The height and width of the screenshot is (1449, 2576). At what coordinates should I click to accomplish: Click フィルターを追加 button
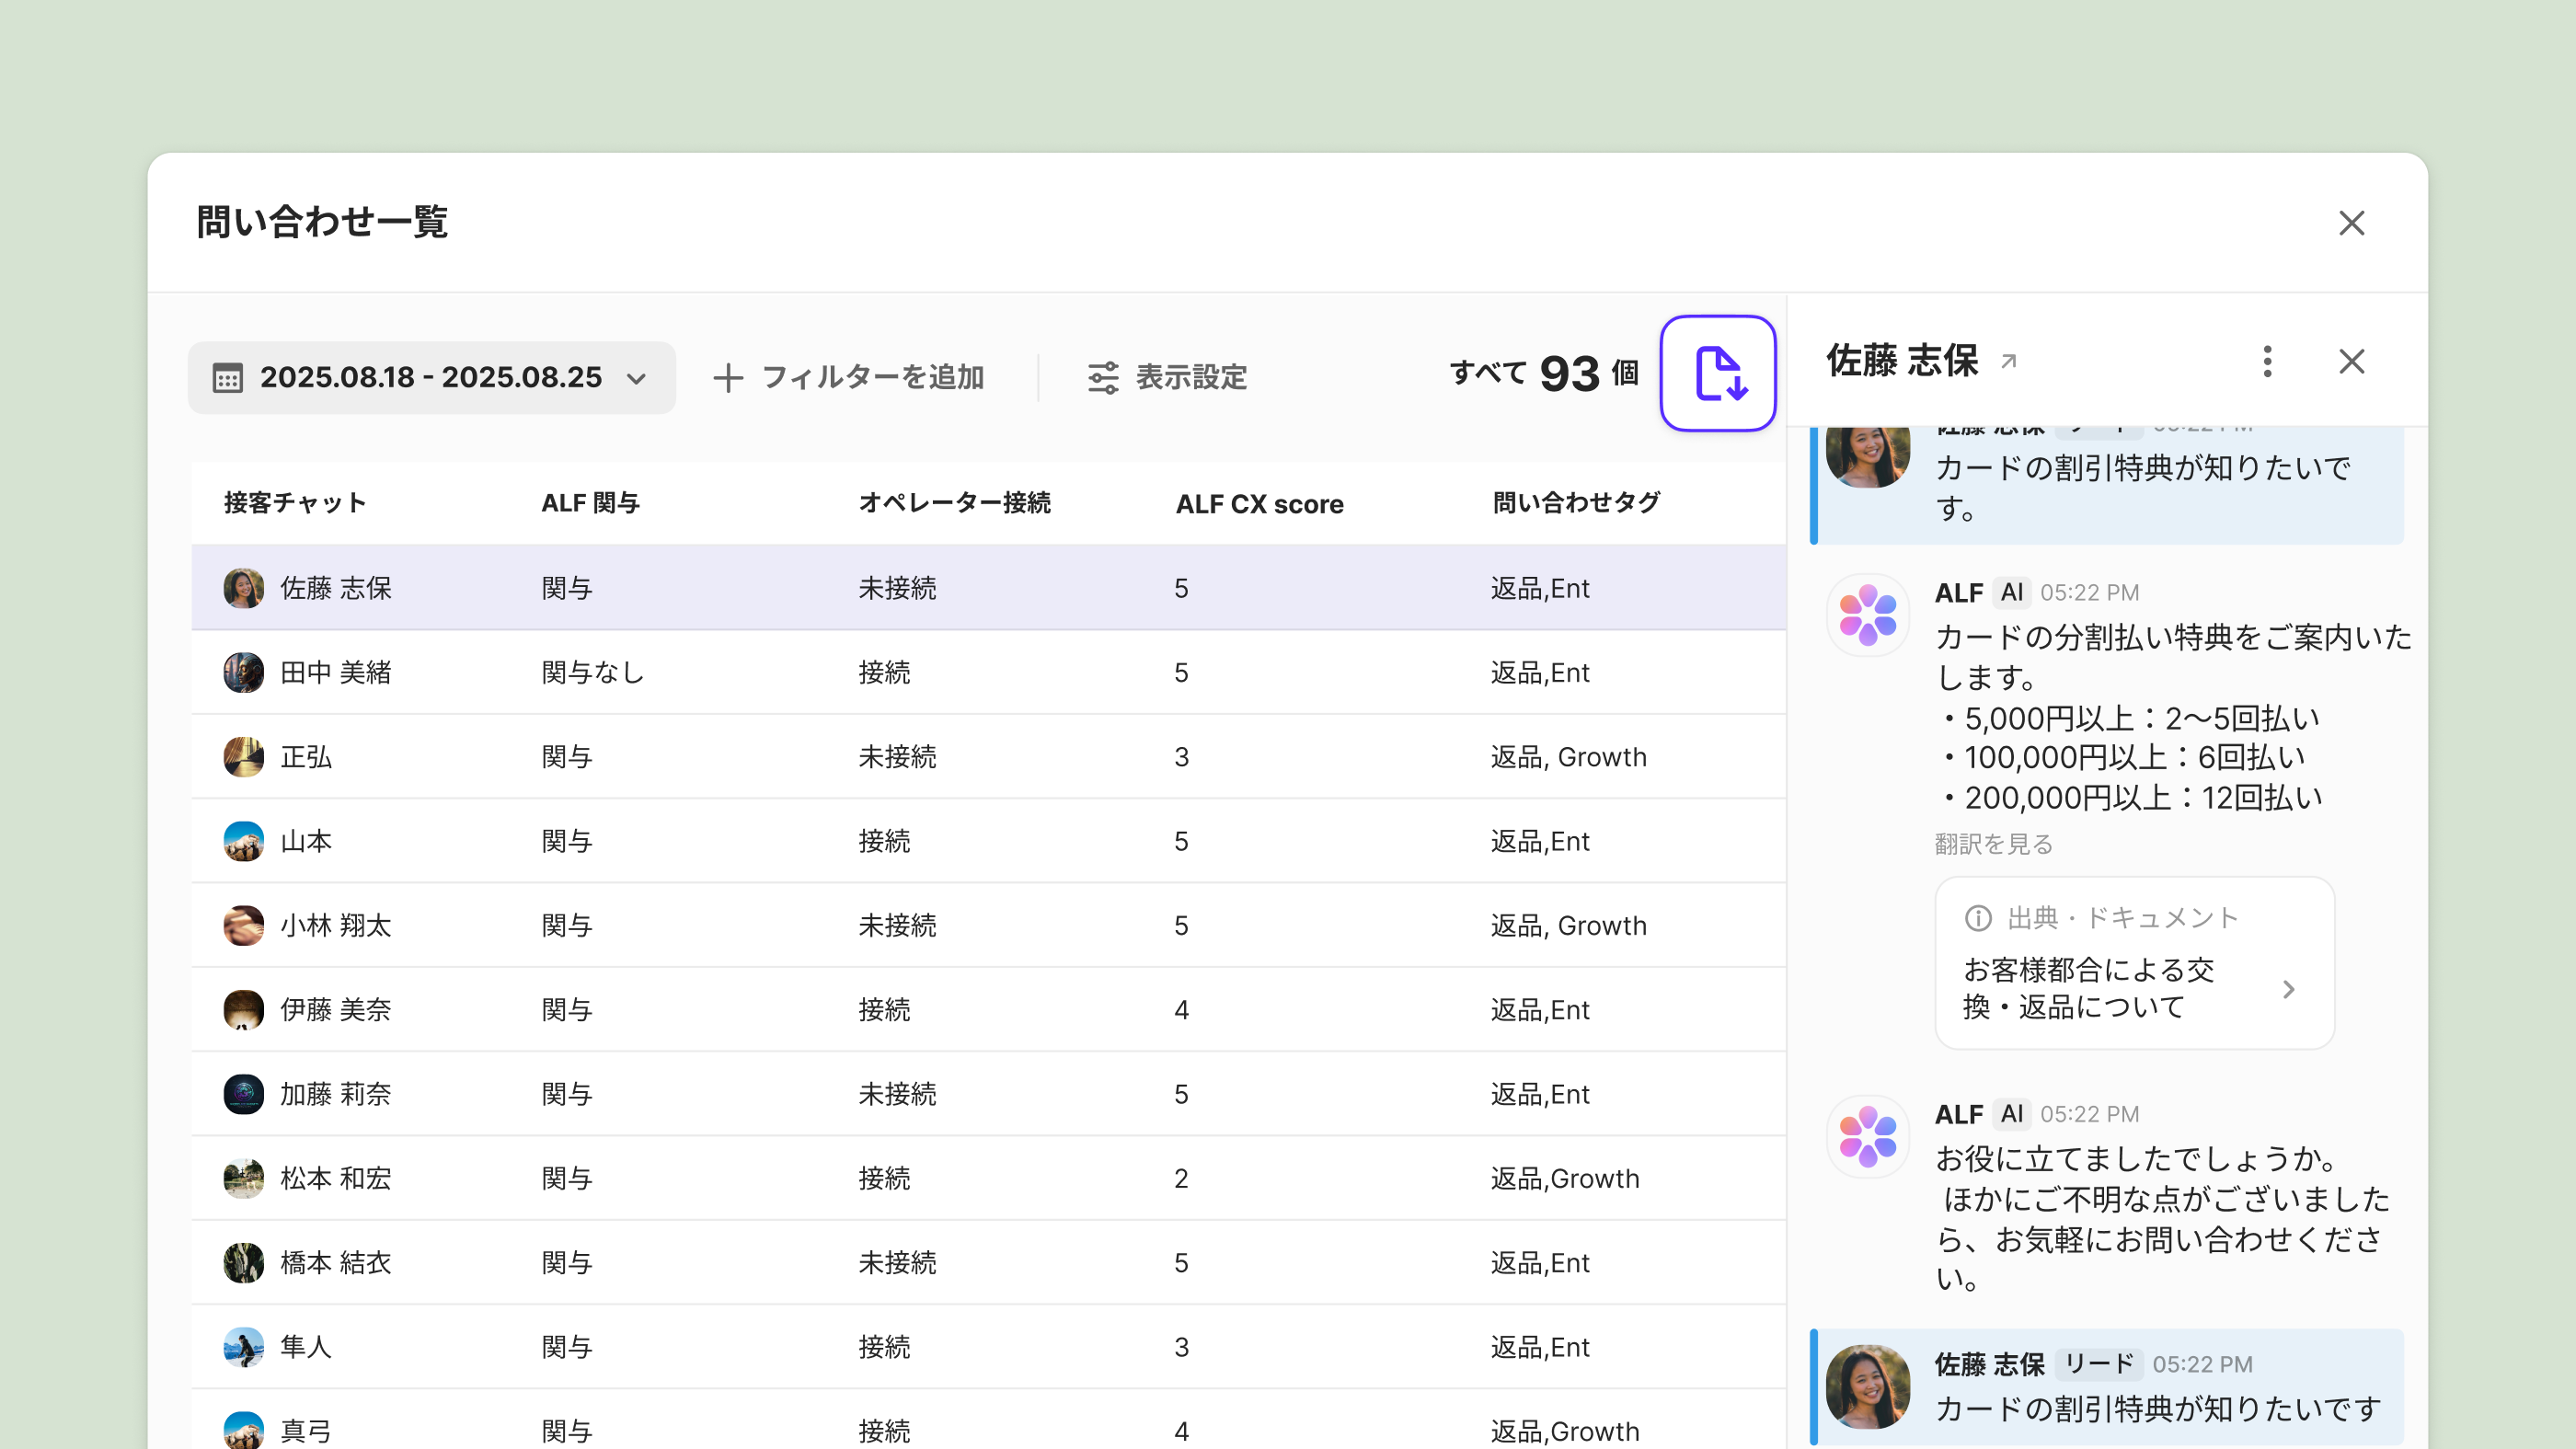849,378
